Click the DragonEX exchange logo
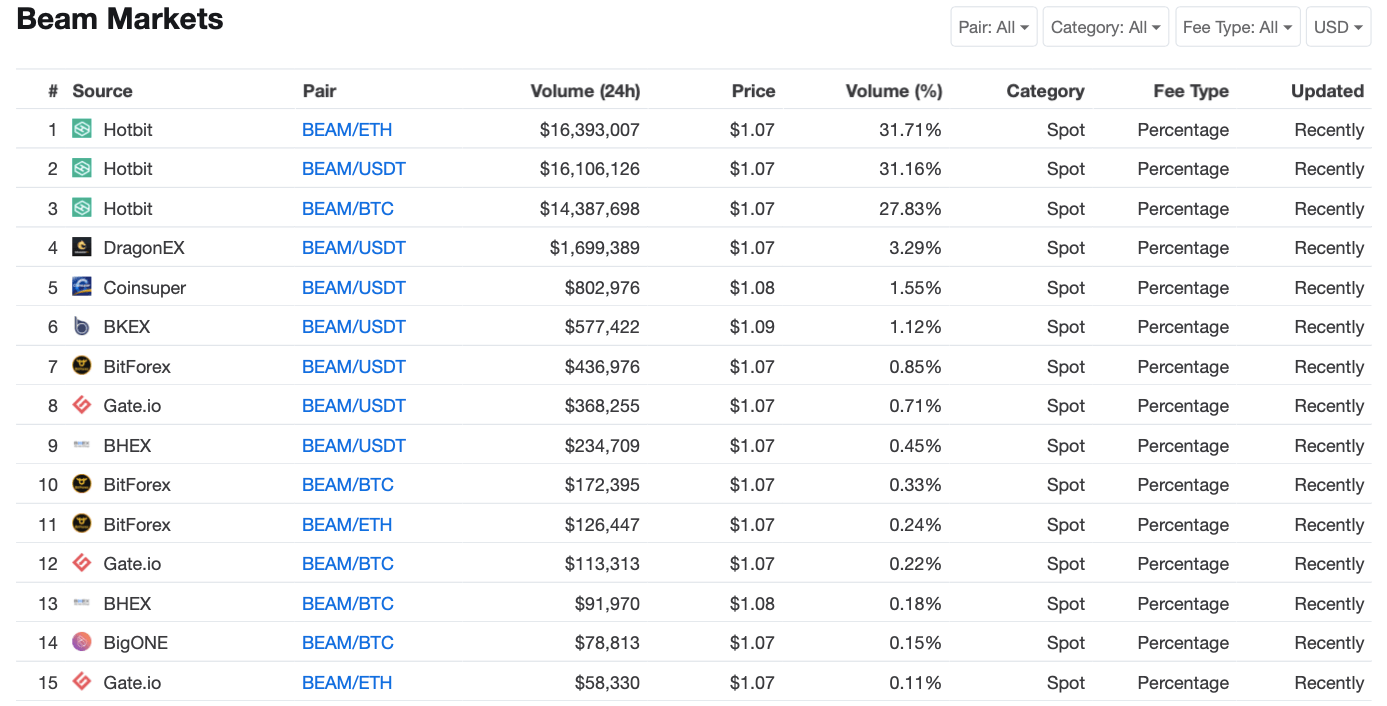This screenshot has width=1387, height=706. tap(82, 247)
